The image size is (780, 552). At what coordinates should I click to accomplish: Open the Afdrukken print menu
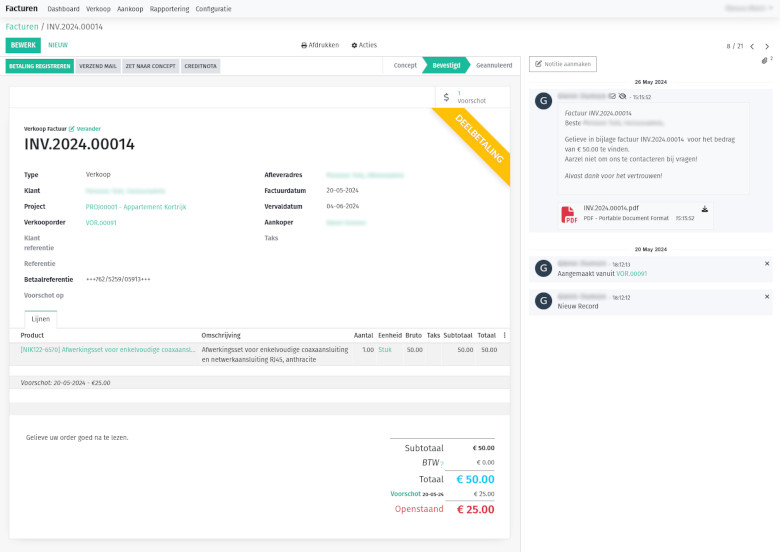point(321,45)
